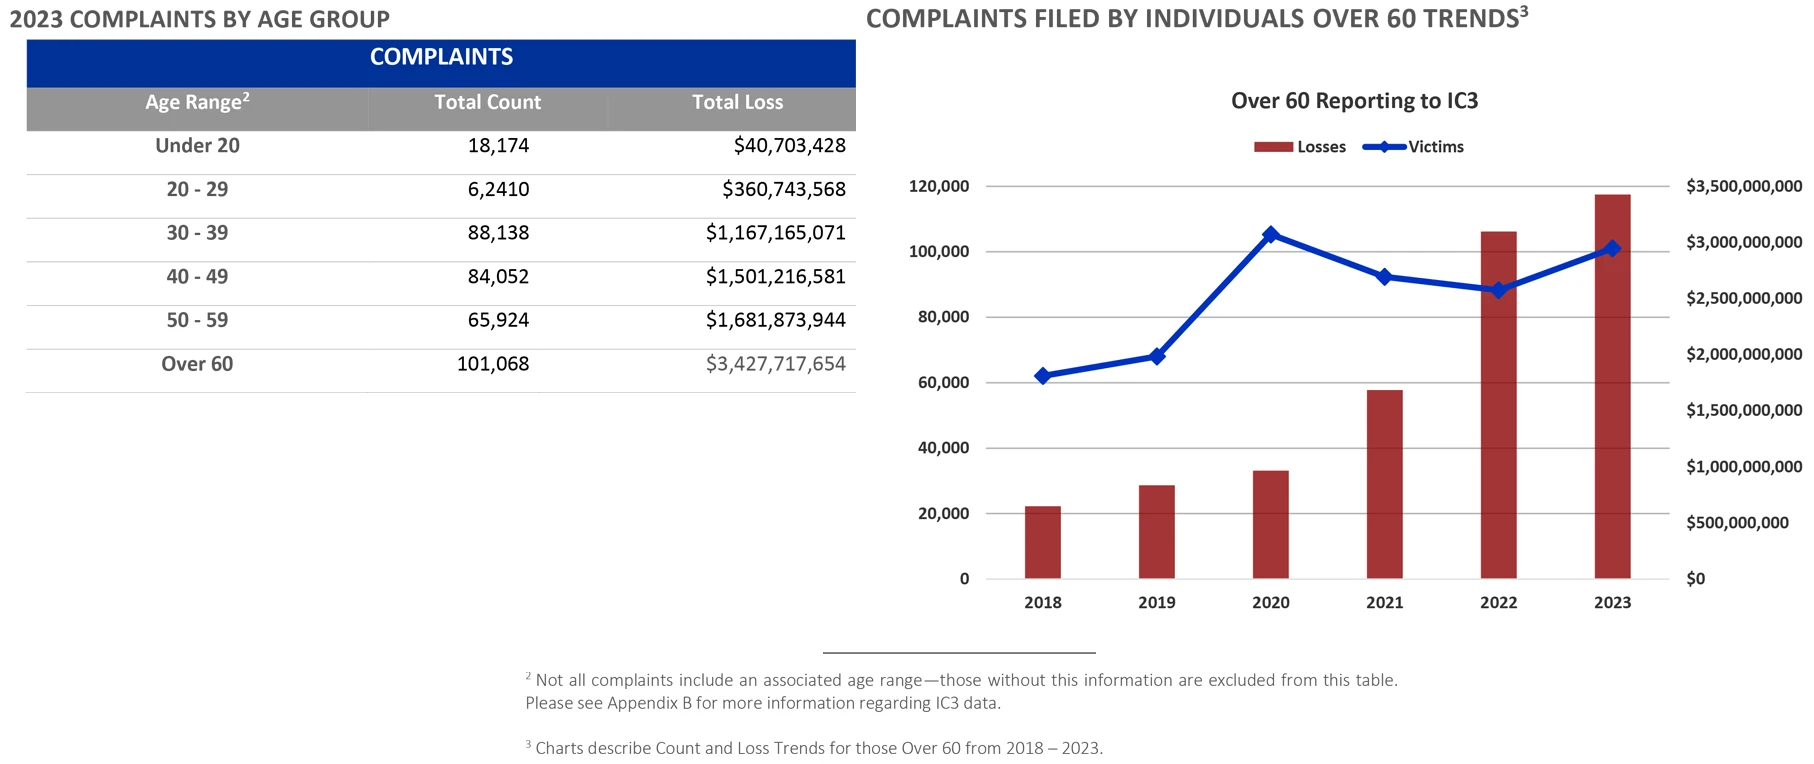
Task: Select the count value 18,174
Action: 498,146
